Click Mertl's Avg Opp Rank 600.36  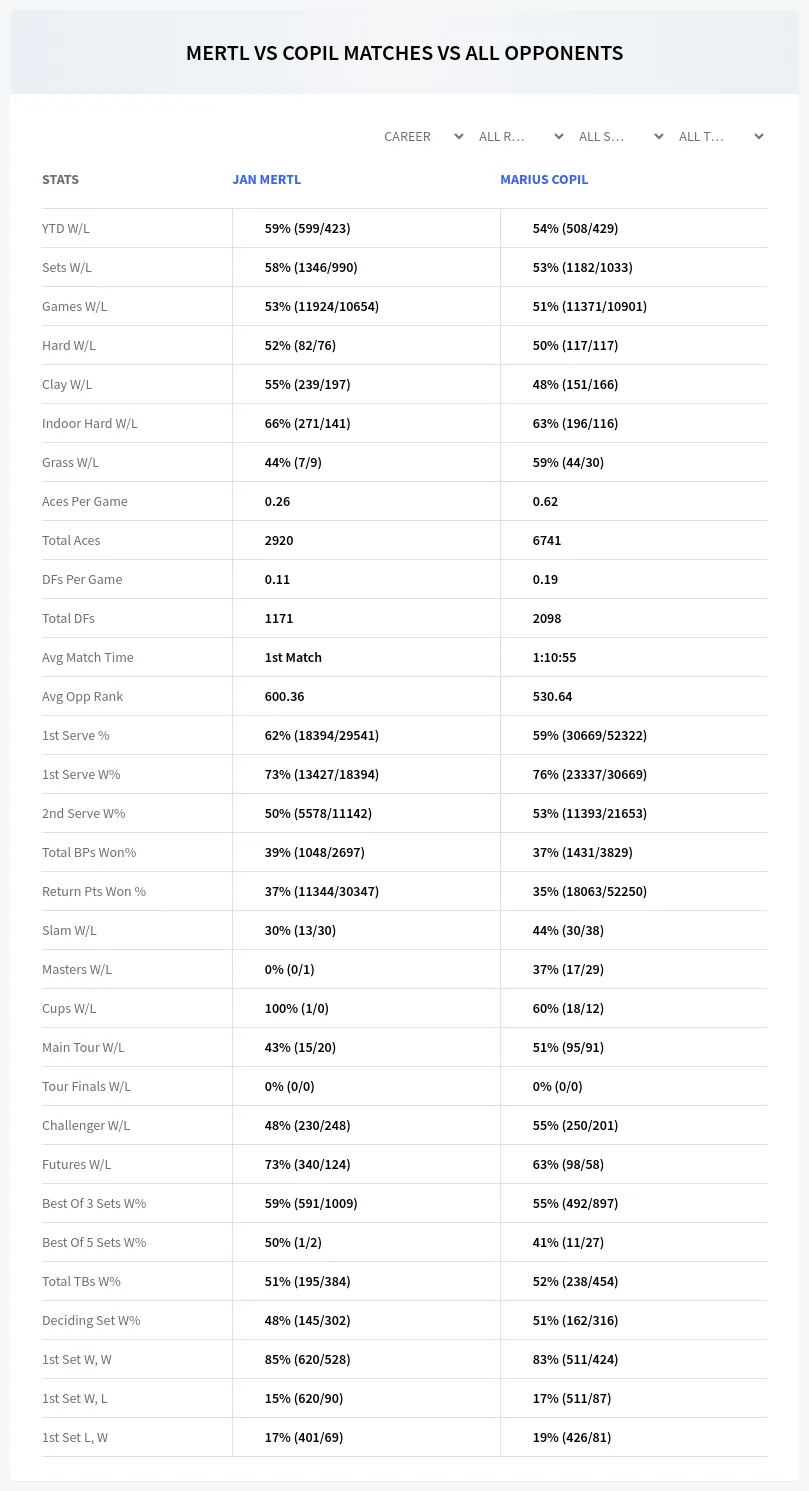coord(285,696)
